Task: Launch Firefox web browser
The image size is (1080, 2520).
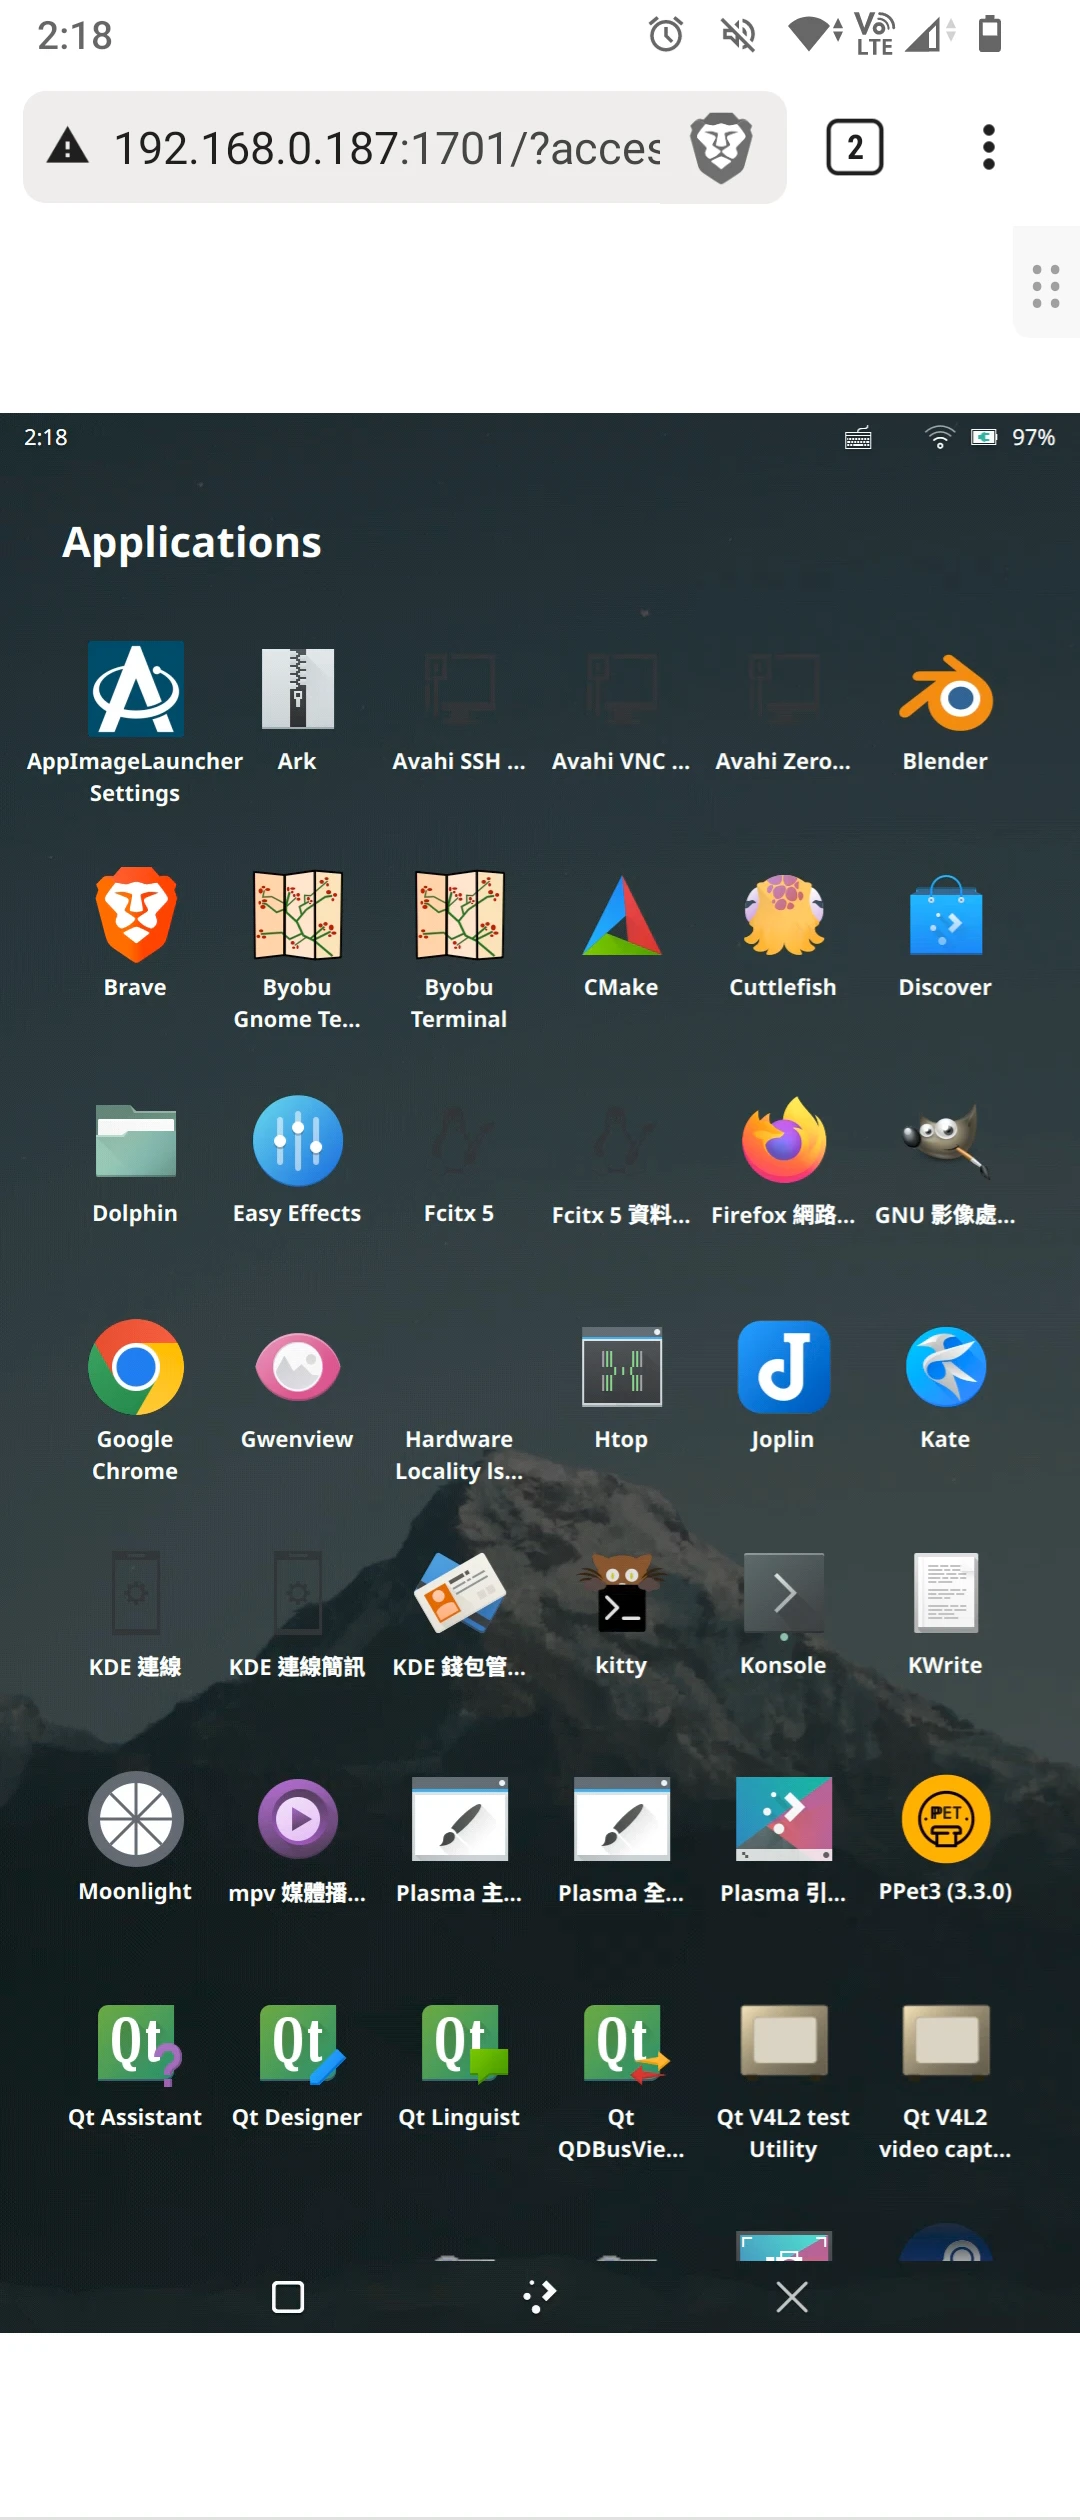Action: point(783,1160)
